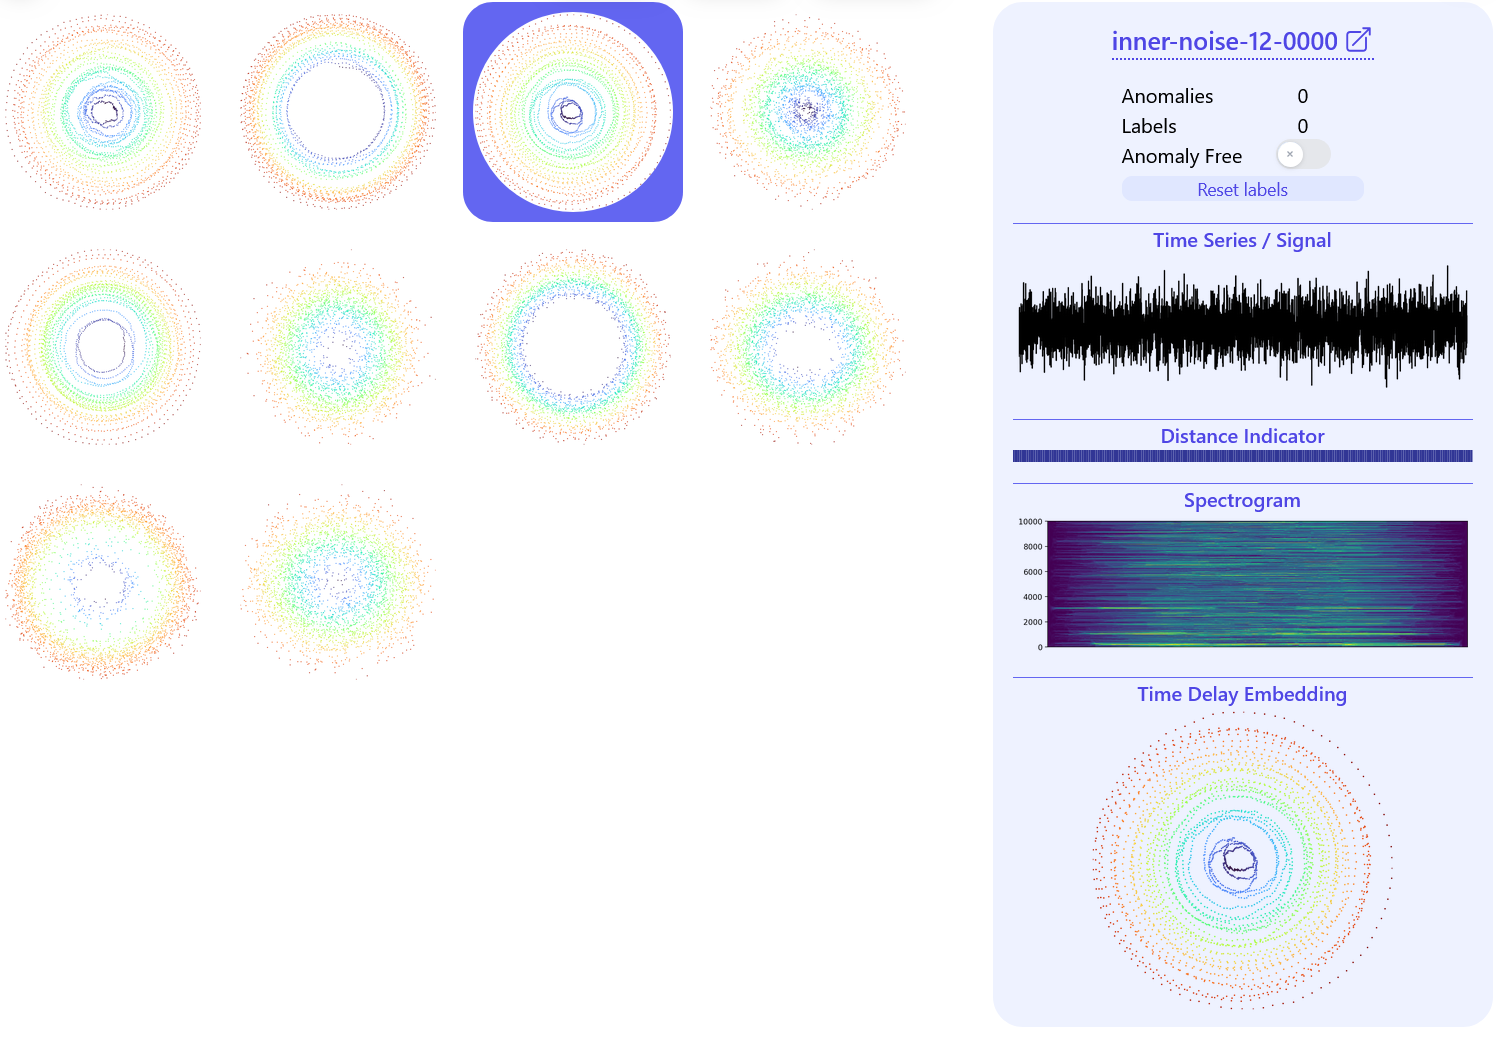This screenshot has height=1037, width=1505.
Task: Pick the second thumbnail in the second row
Action: tap(338, 346)
